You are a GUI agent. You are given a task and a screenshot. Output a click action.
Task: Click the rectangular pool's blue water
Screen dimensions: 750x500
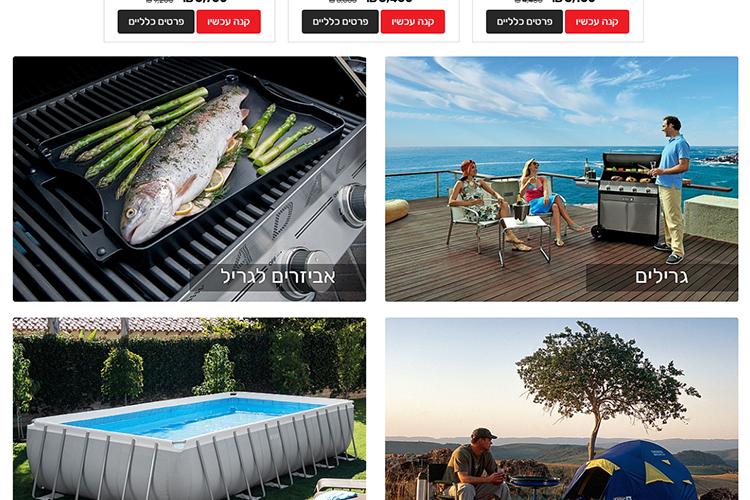(x=191, y=417)
